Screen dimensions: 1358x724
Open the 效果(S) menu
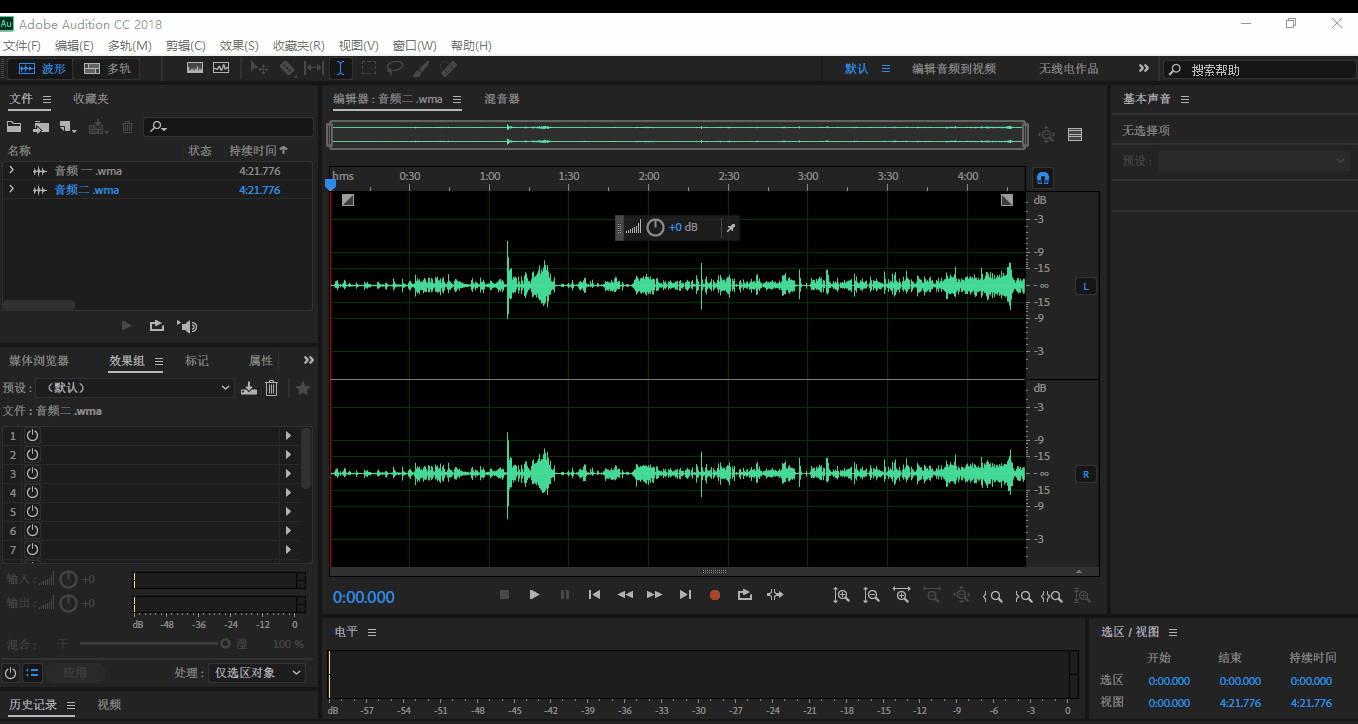[239, 45]
